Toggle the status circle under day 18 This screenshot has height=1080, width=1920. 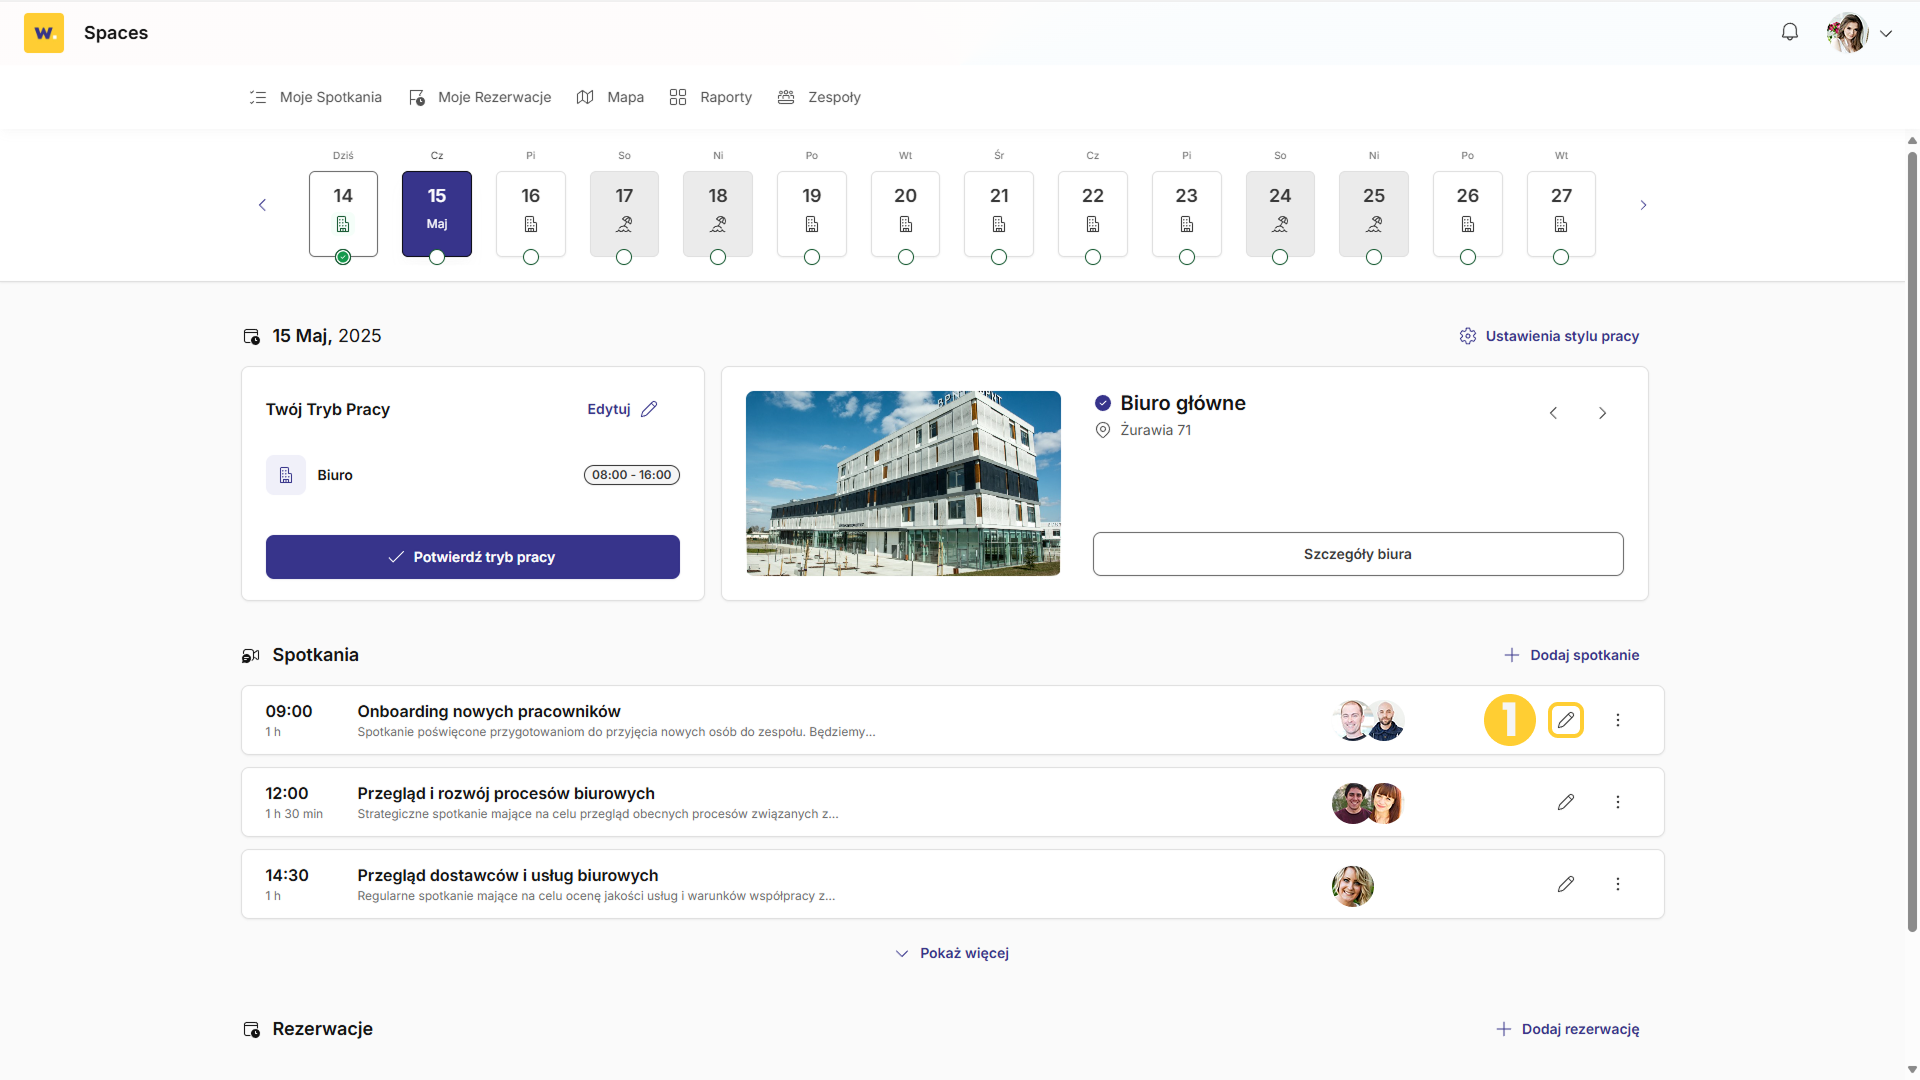tap(718, 257)
